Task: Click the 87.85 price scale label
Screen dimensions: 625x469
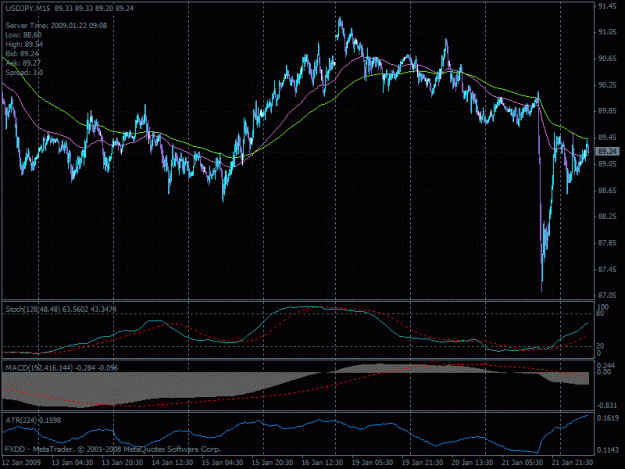Action: [x=607, y=243]
